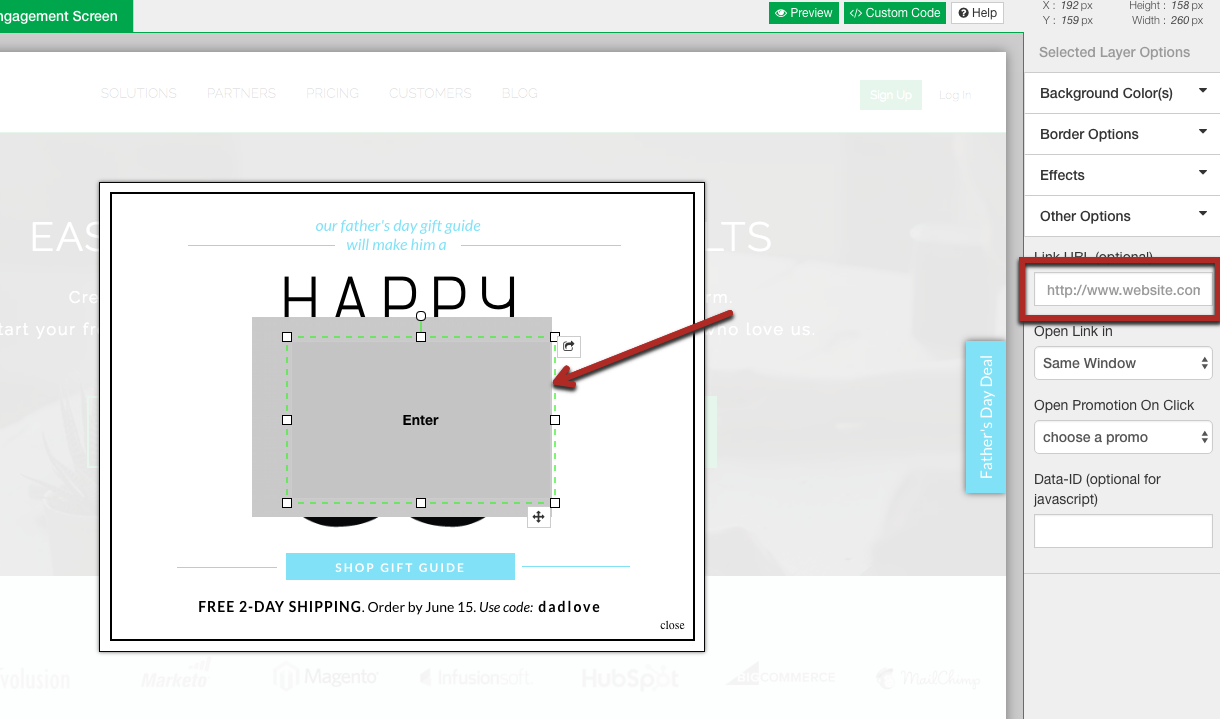Screen dimensions: 1220x719
Task: Open the Custom Code editor
Action: coord(895,13)
